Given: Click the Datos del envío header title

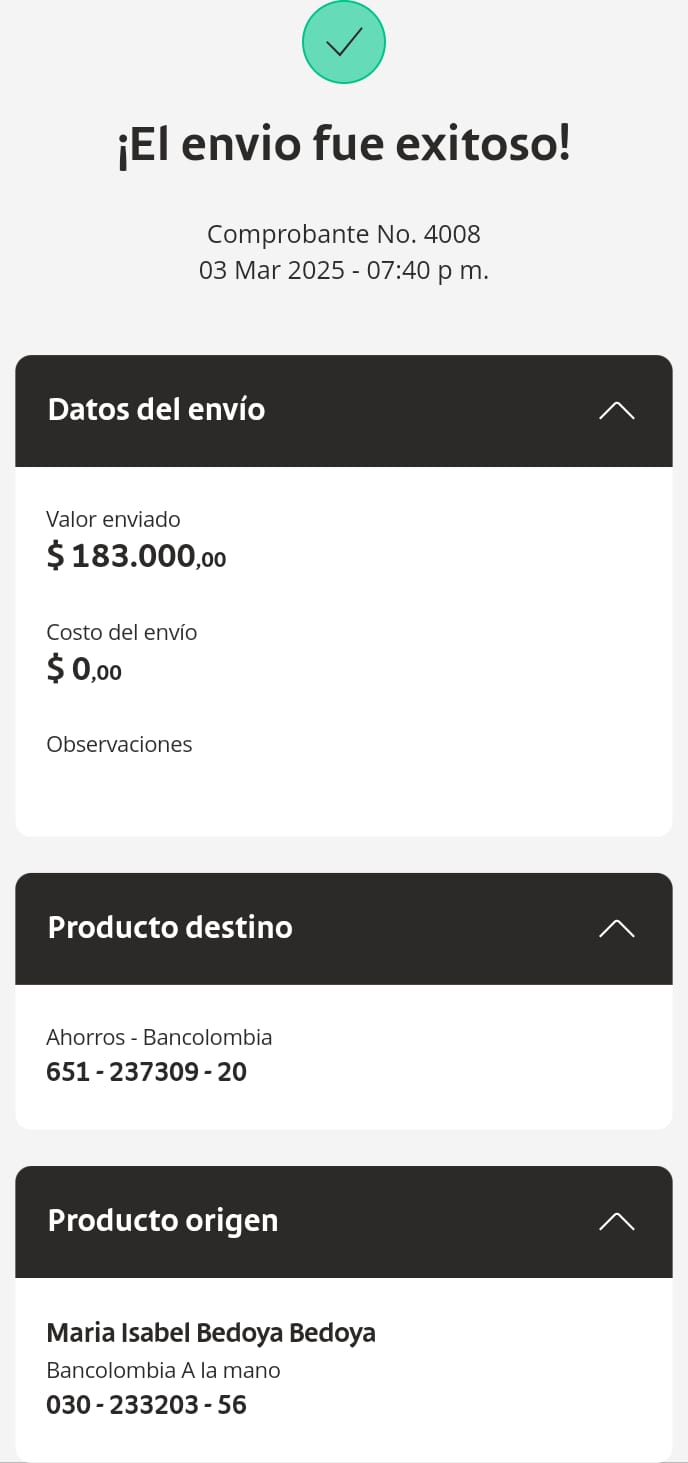Looking at the screenshot, I should 156,410.
